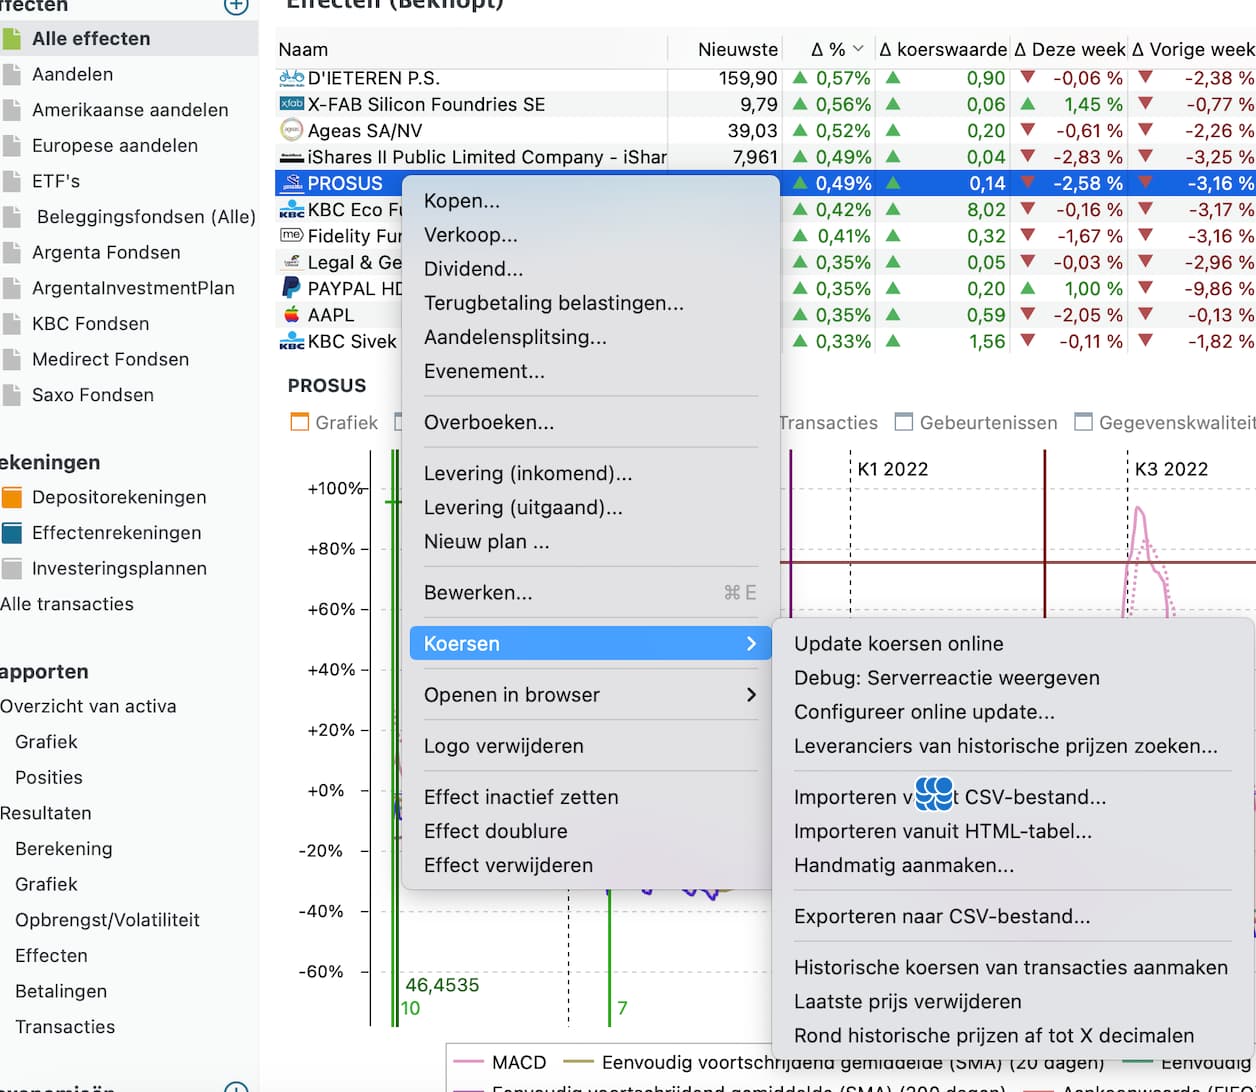Open Opbrengst/Volatiliteit in the sidebar
Viewport: 1256px width, 1092px height.
107,920
